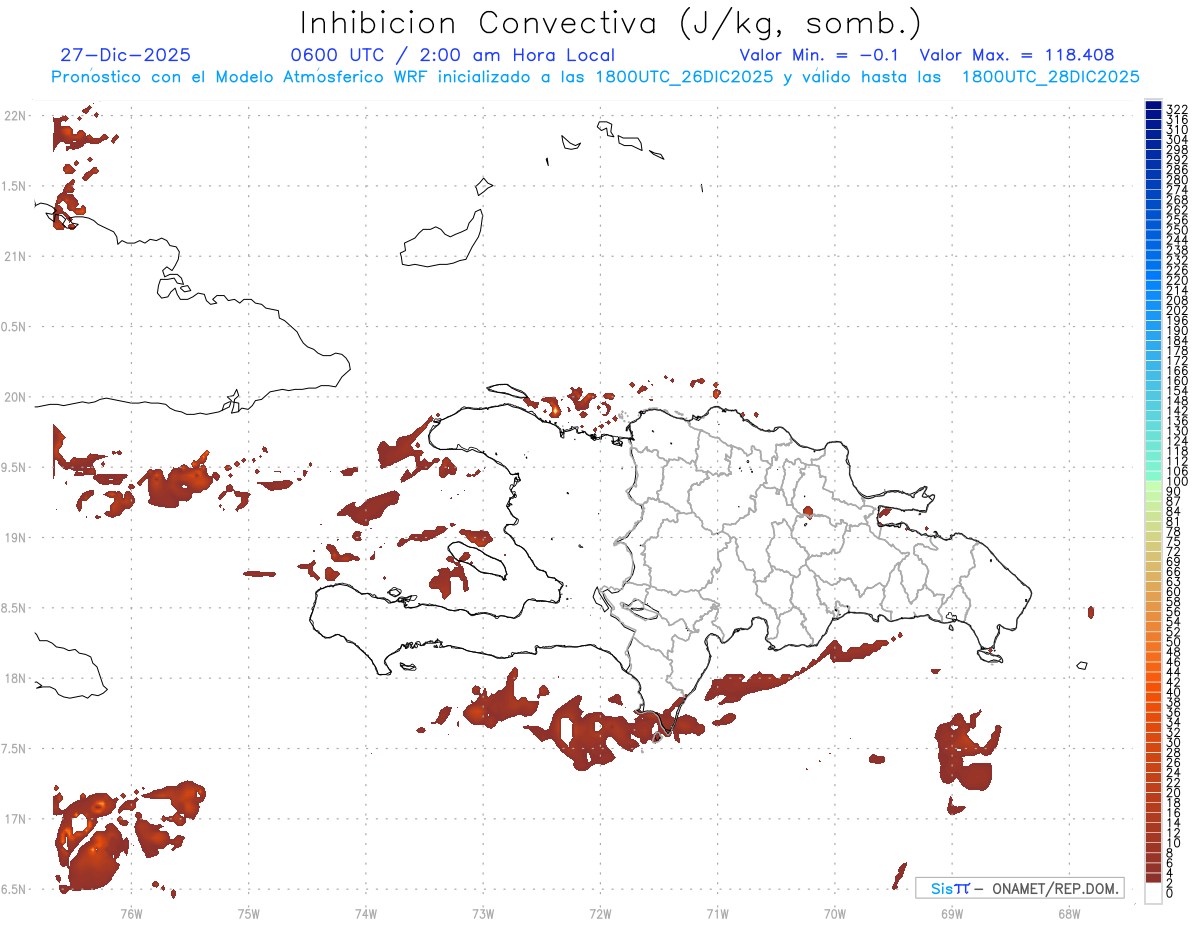Click the 20N latitude axis label
Image resolution: width=1200 pixels, height=927 pixels.
[x=16, y=397]
